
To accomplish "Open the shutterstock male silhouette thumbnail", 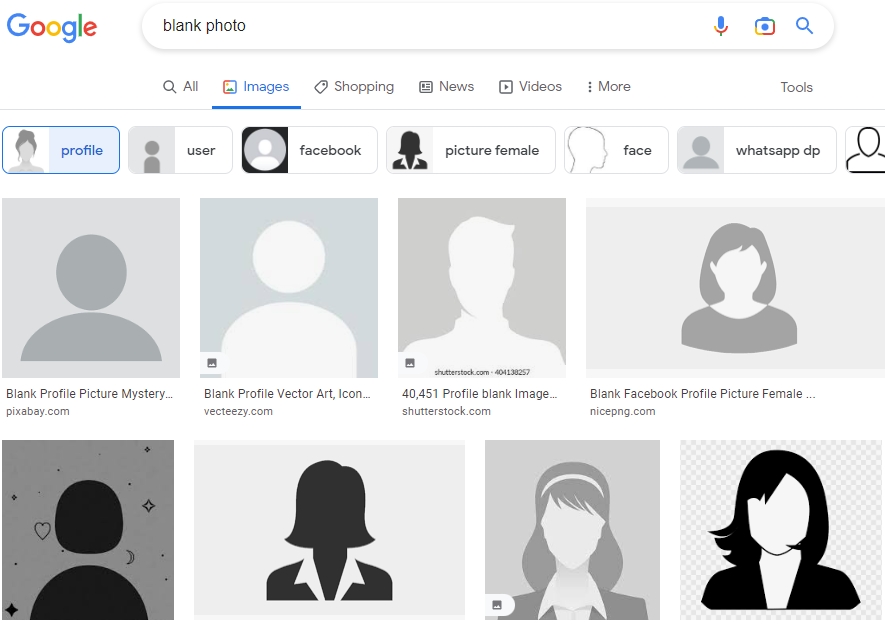I will [x=482, y=288].
